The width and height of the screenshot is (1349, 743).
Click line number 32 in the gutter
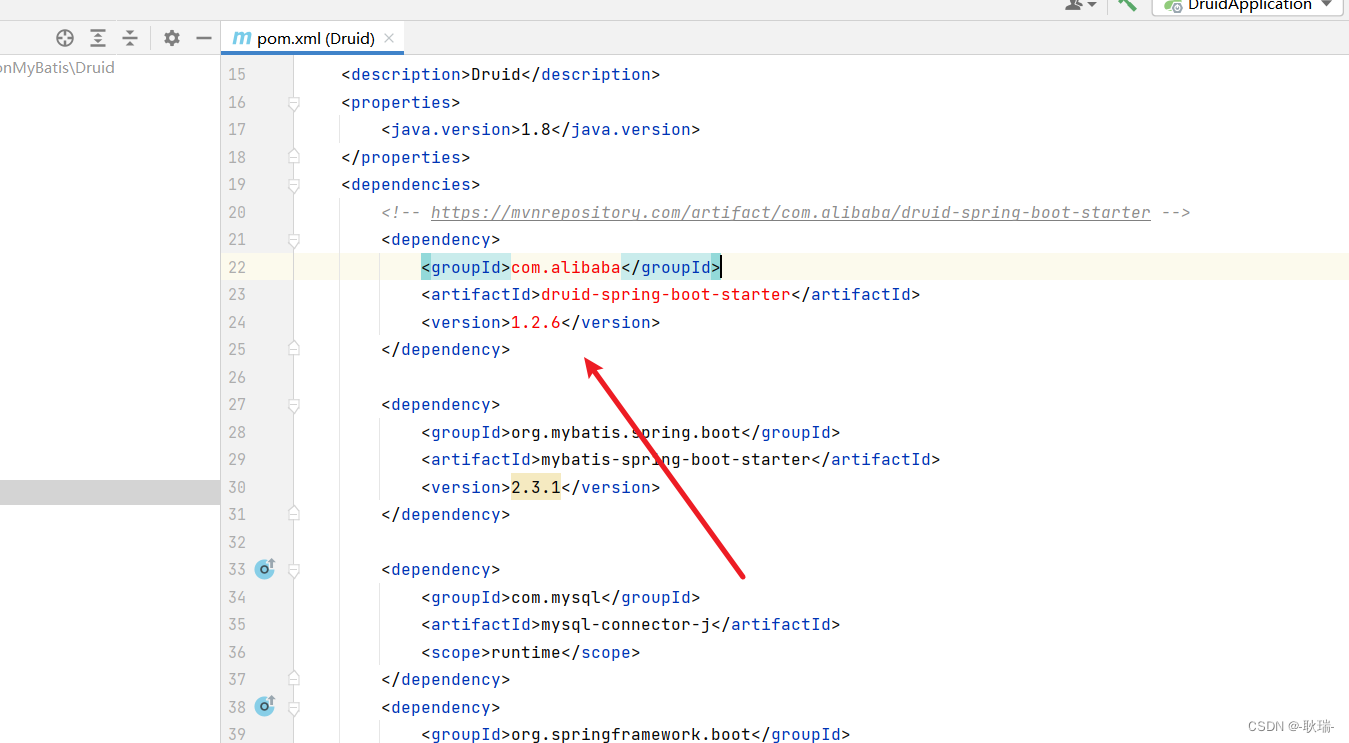pyautogui.click(x=236, y=542)
